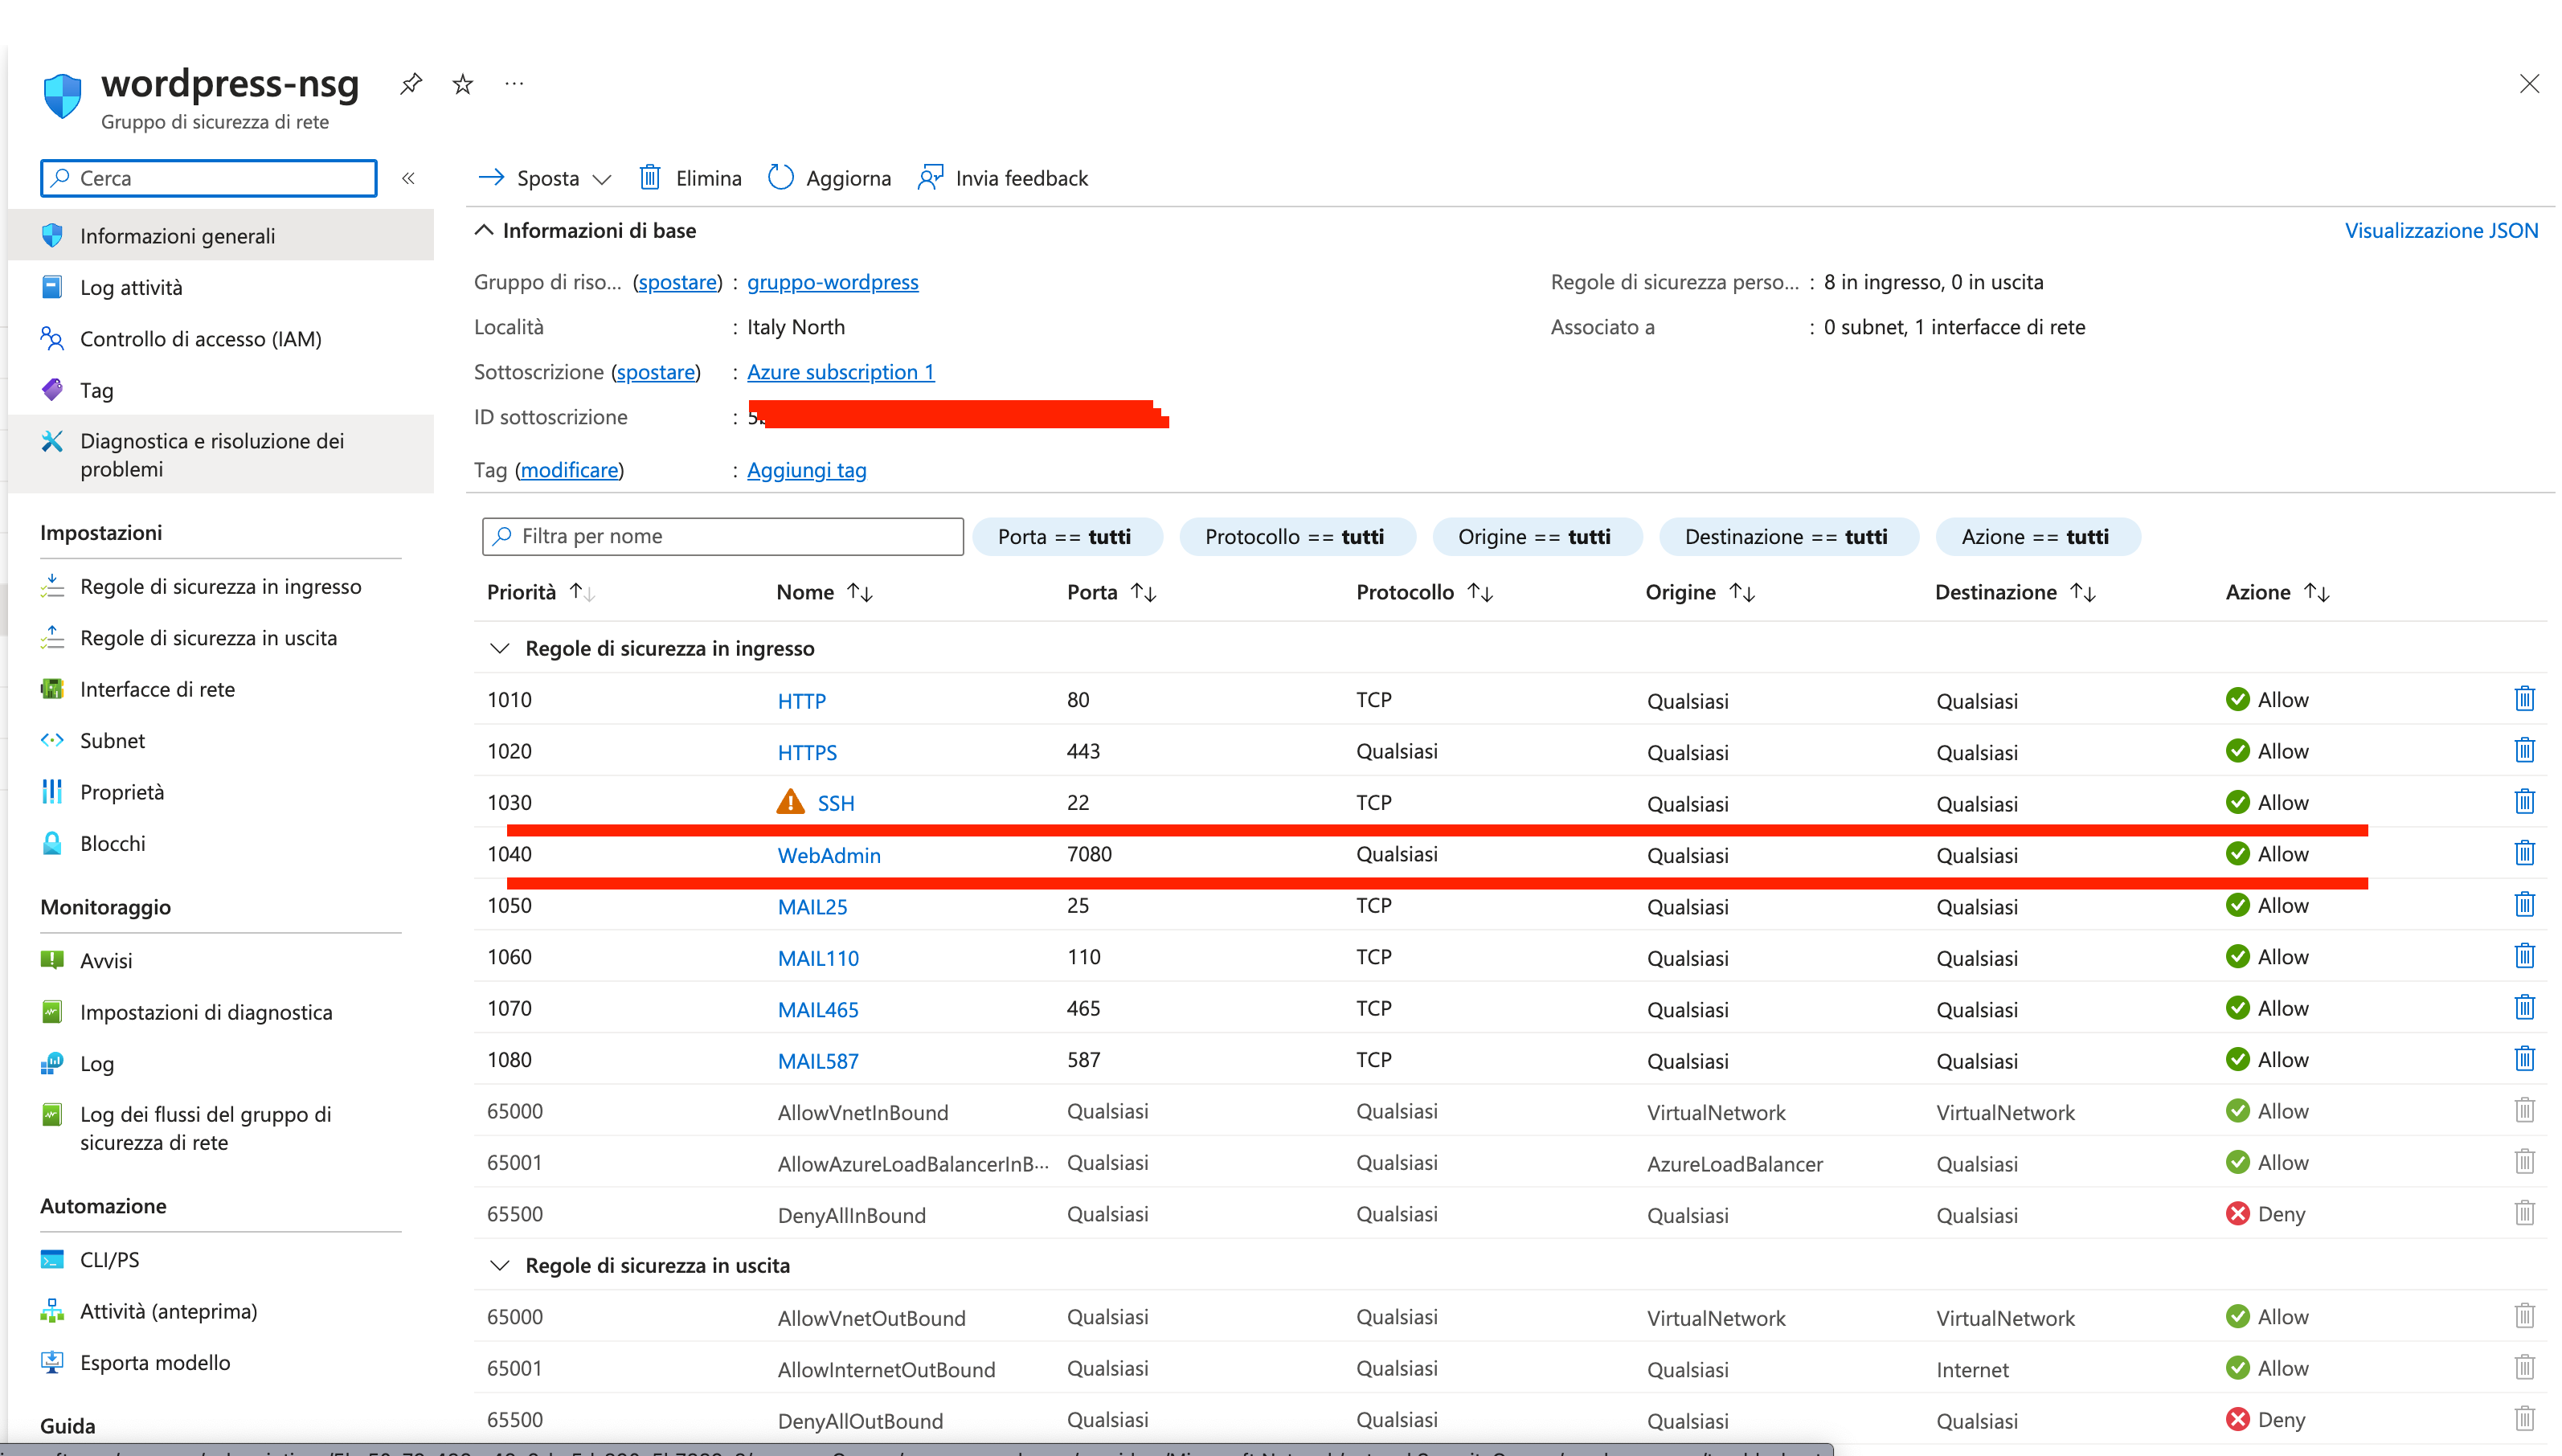The width and height of the screenshot is (2562, 1456).
Task: Delete the MAIL587 rule with its trash icon
Action: coord(2524,1059)
